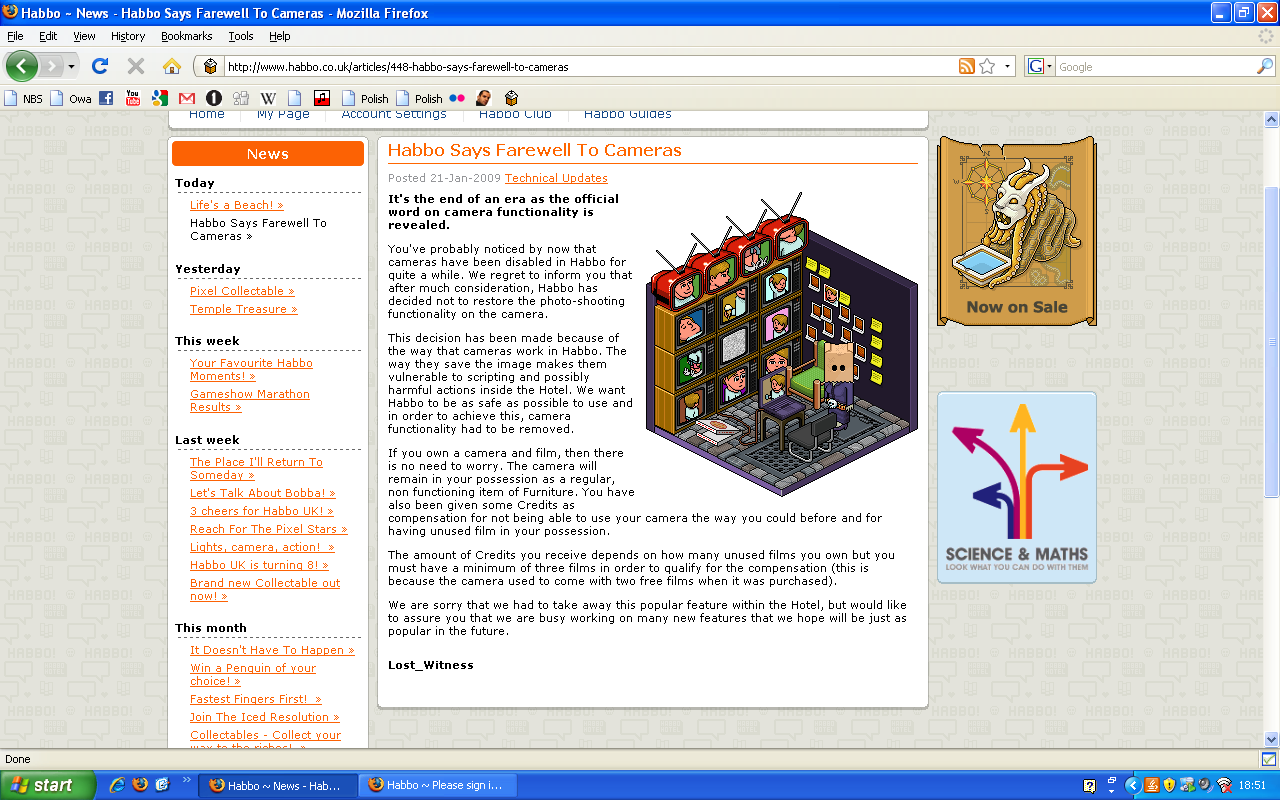Click the vertical page scrollbar thumb
Screen dimensions: 1280x800
pyautogui.click(x=1271, y=341)
